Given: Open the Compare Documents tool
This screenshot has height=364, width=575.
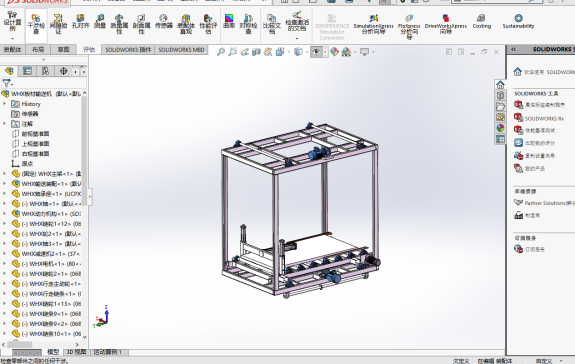Looking at the screenshot, I should 272,23.
